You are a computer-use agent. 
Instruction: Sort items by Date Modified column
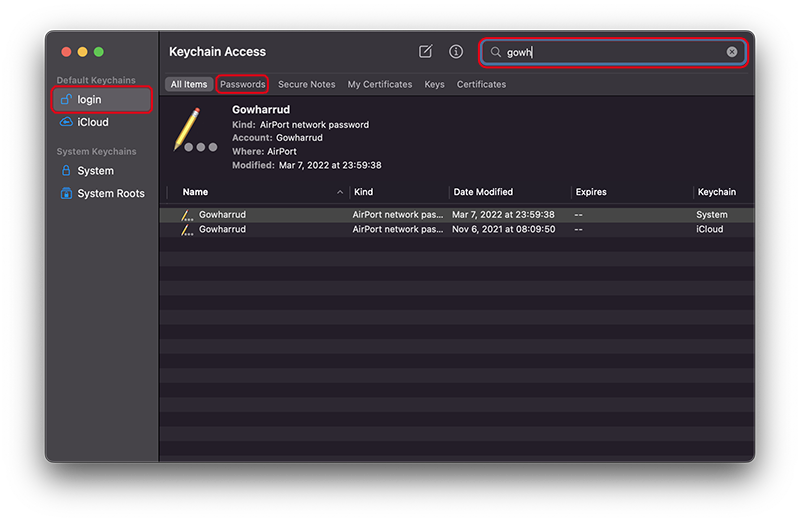point(483,192)
